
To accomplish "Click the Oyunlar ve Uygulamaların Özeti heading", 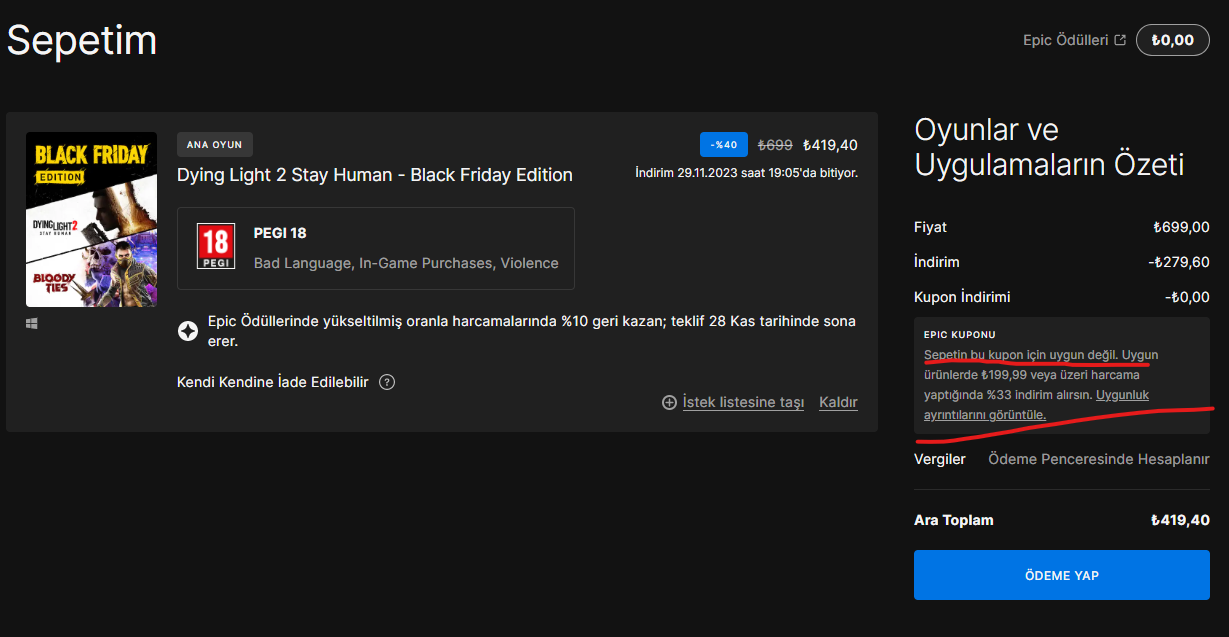I will [1049, 147].
